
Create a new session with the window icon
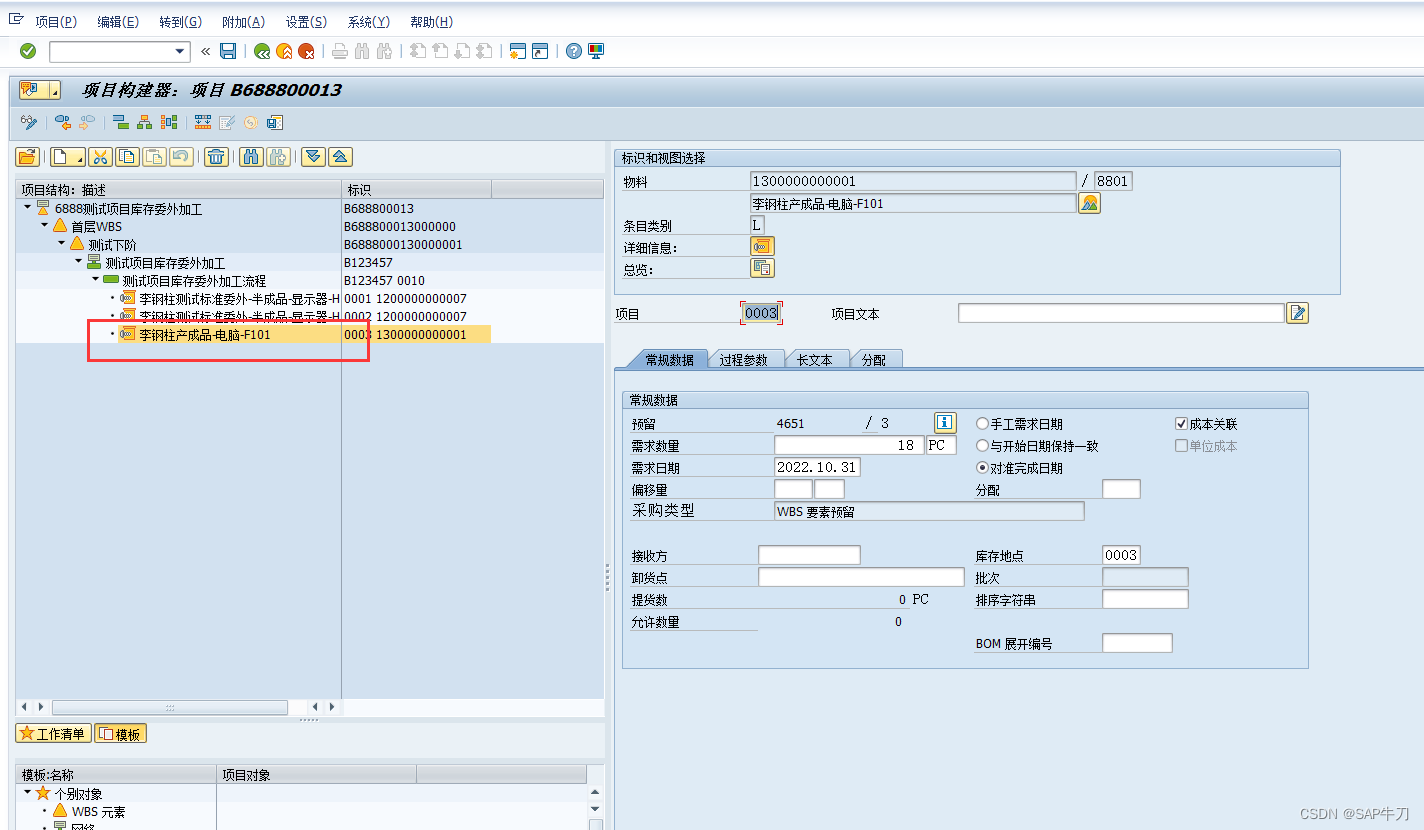tap(518, 51)
